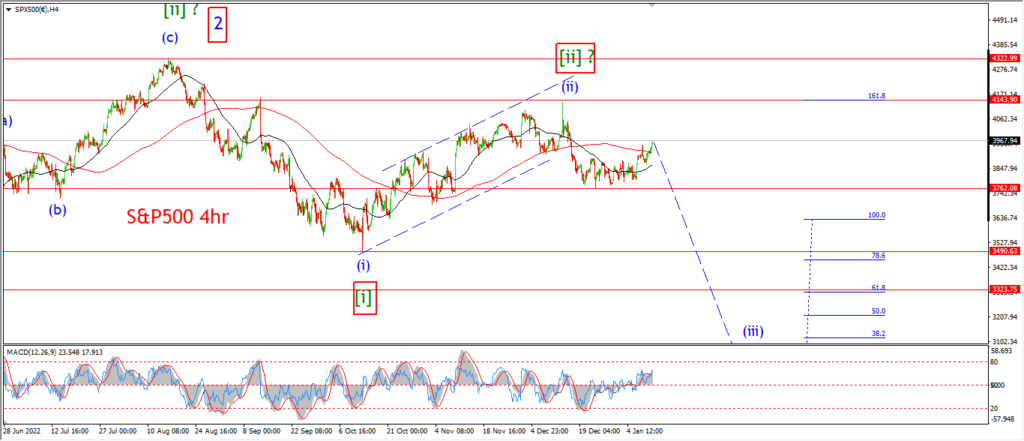Select the chart shift triangle marker at top
This screenshot has width=1024, height=441.
(651, 5)
